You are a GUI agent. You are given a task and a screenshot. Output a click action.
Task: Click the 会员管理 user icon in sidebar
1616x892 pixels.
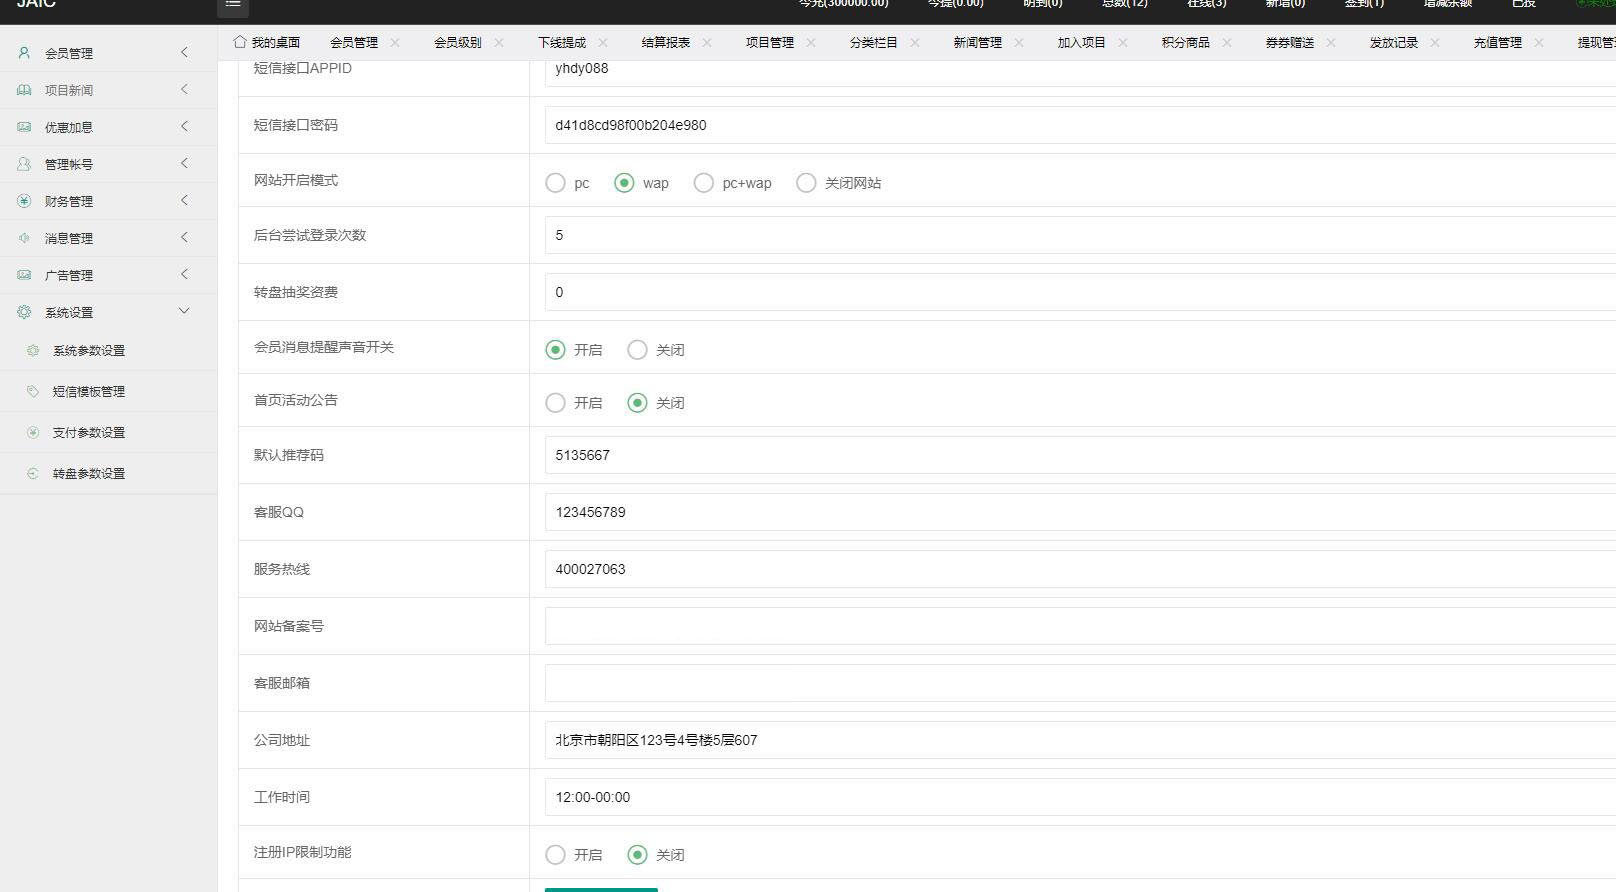(24, 53)
